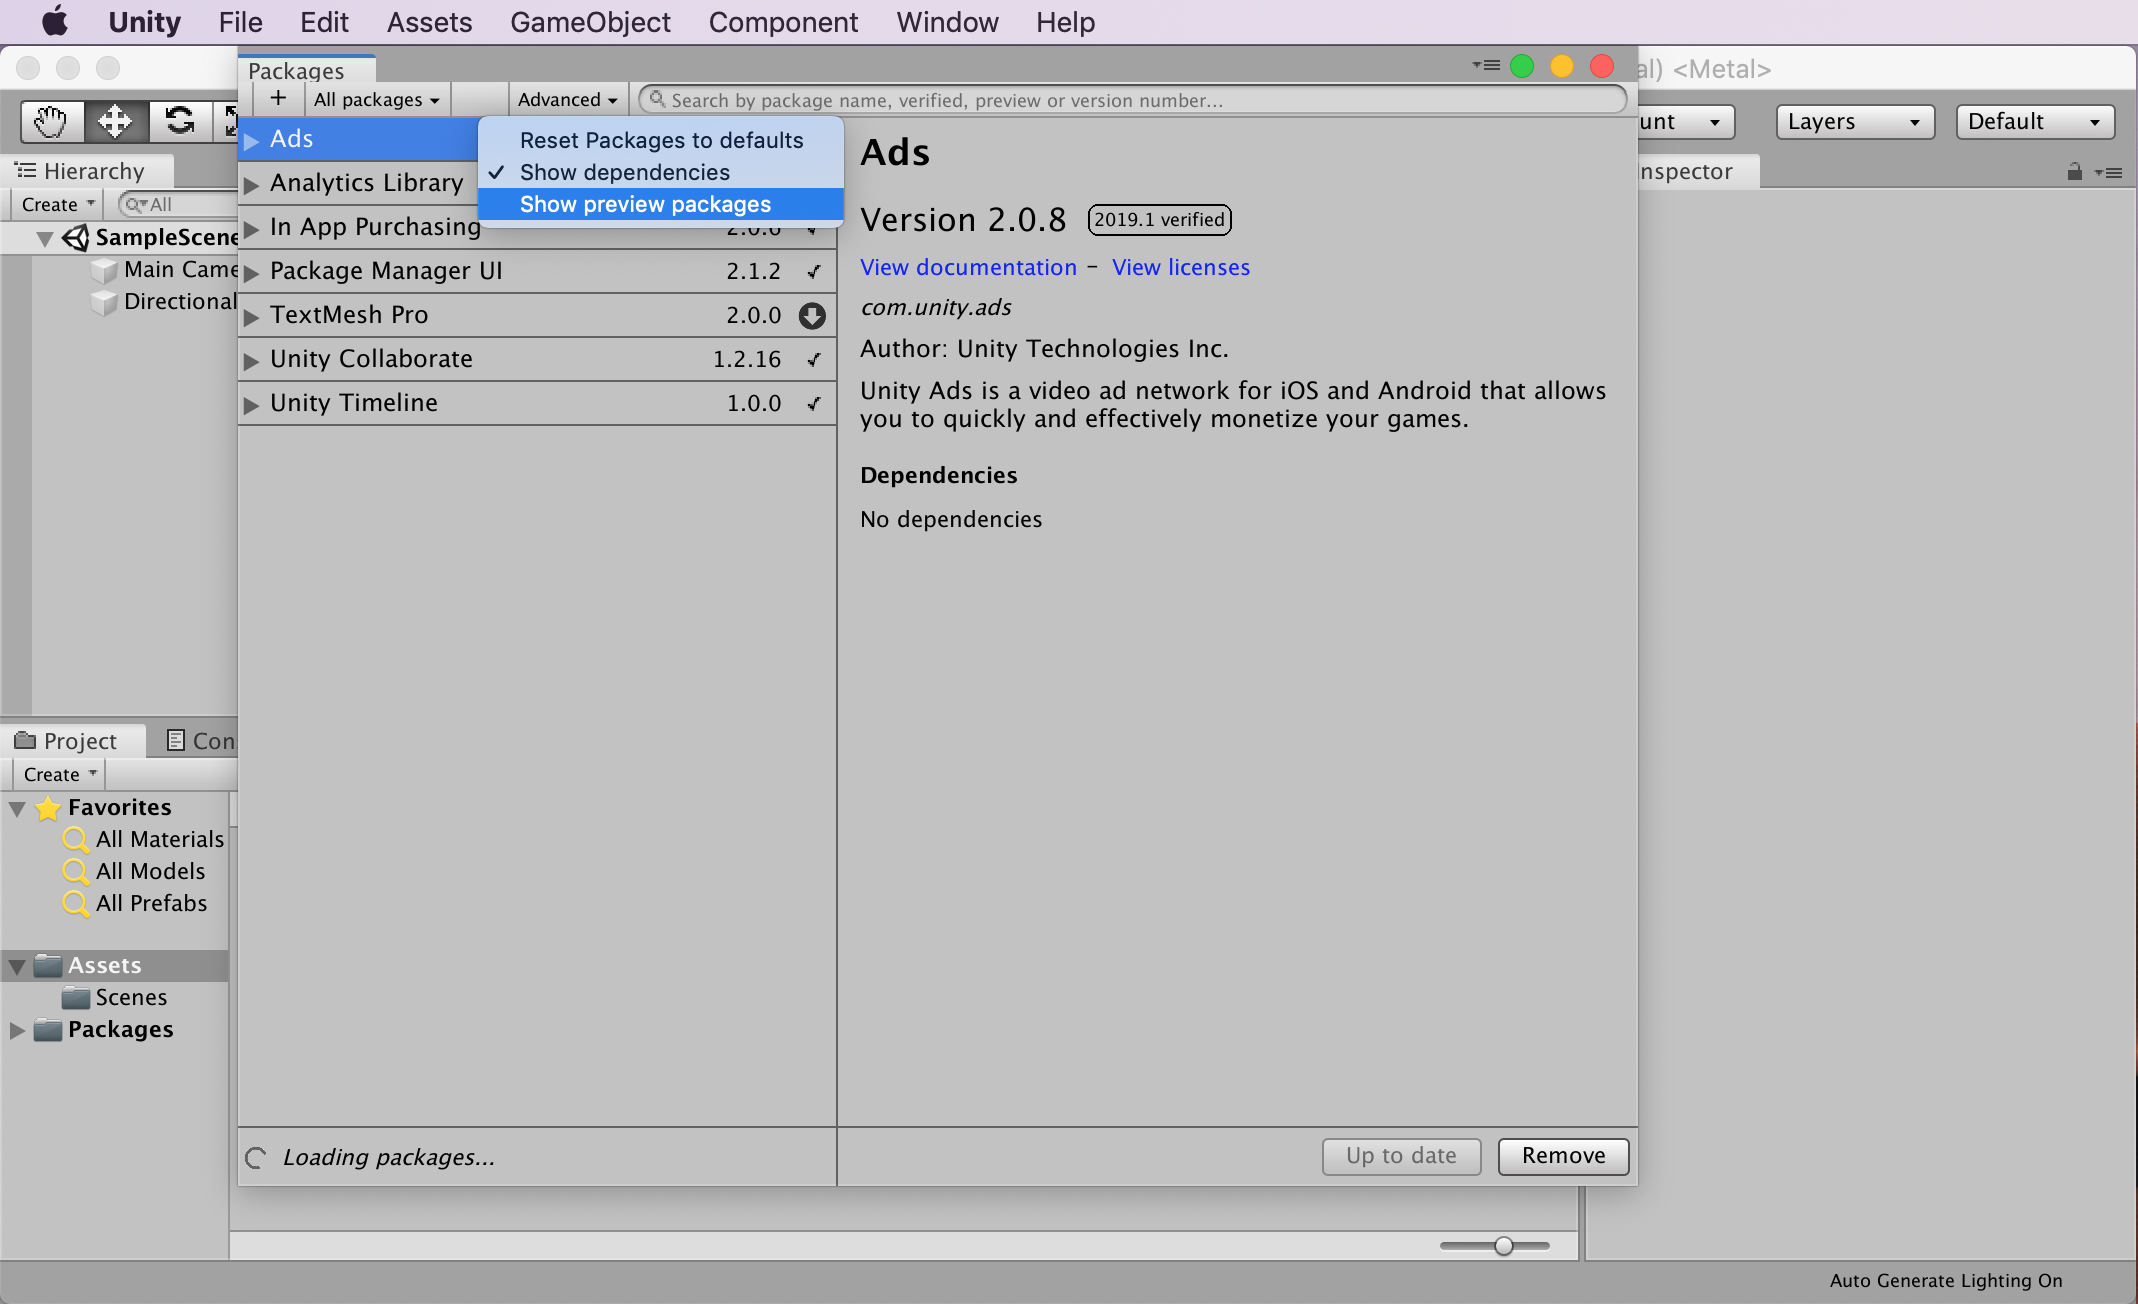Enable Show preview packages
This screenshot has width=2138, height=1304.
click(645, 204)
